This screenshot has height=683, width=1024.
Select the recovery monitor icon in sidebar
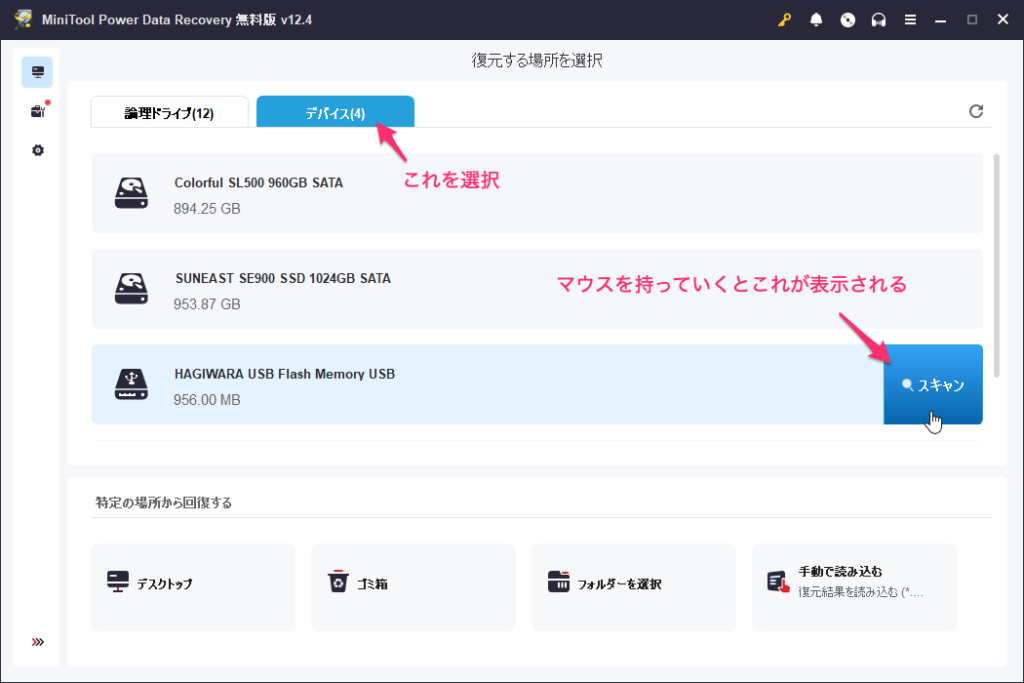[x=38, y=72]
